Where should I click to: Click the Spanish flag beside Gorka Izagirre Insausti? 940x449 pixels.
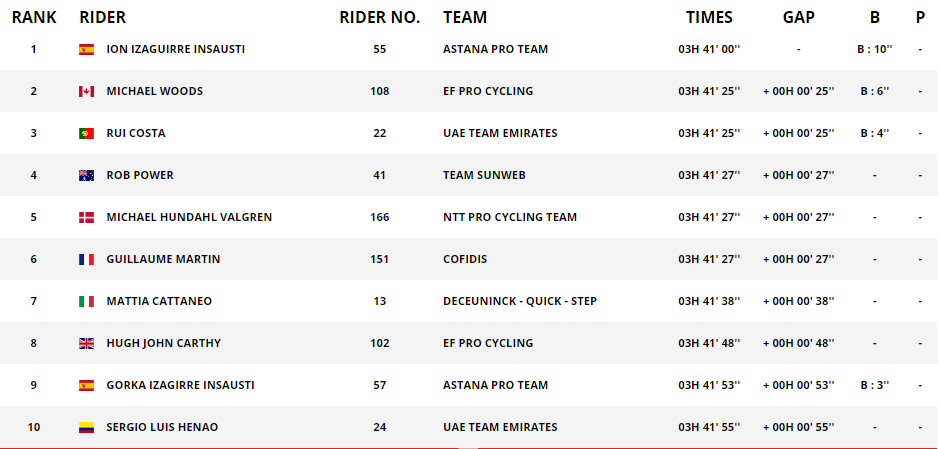pyautogui.click(x=86, y=385)
